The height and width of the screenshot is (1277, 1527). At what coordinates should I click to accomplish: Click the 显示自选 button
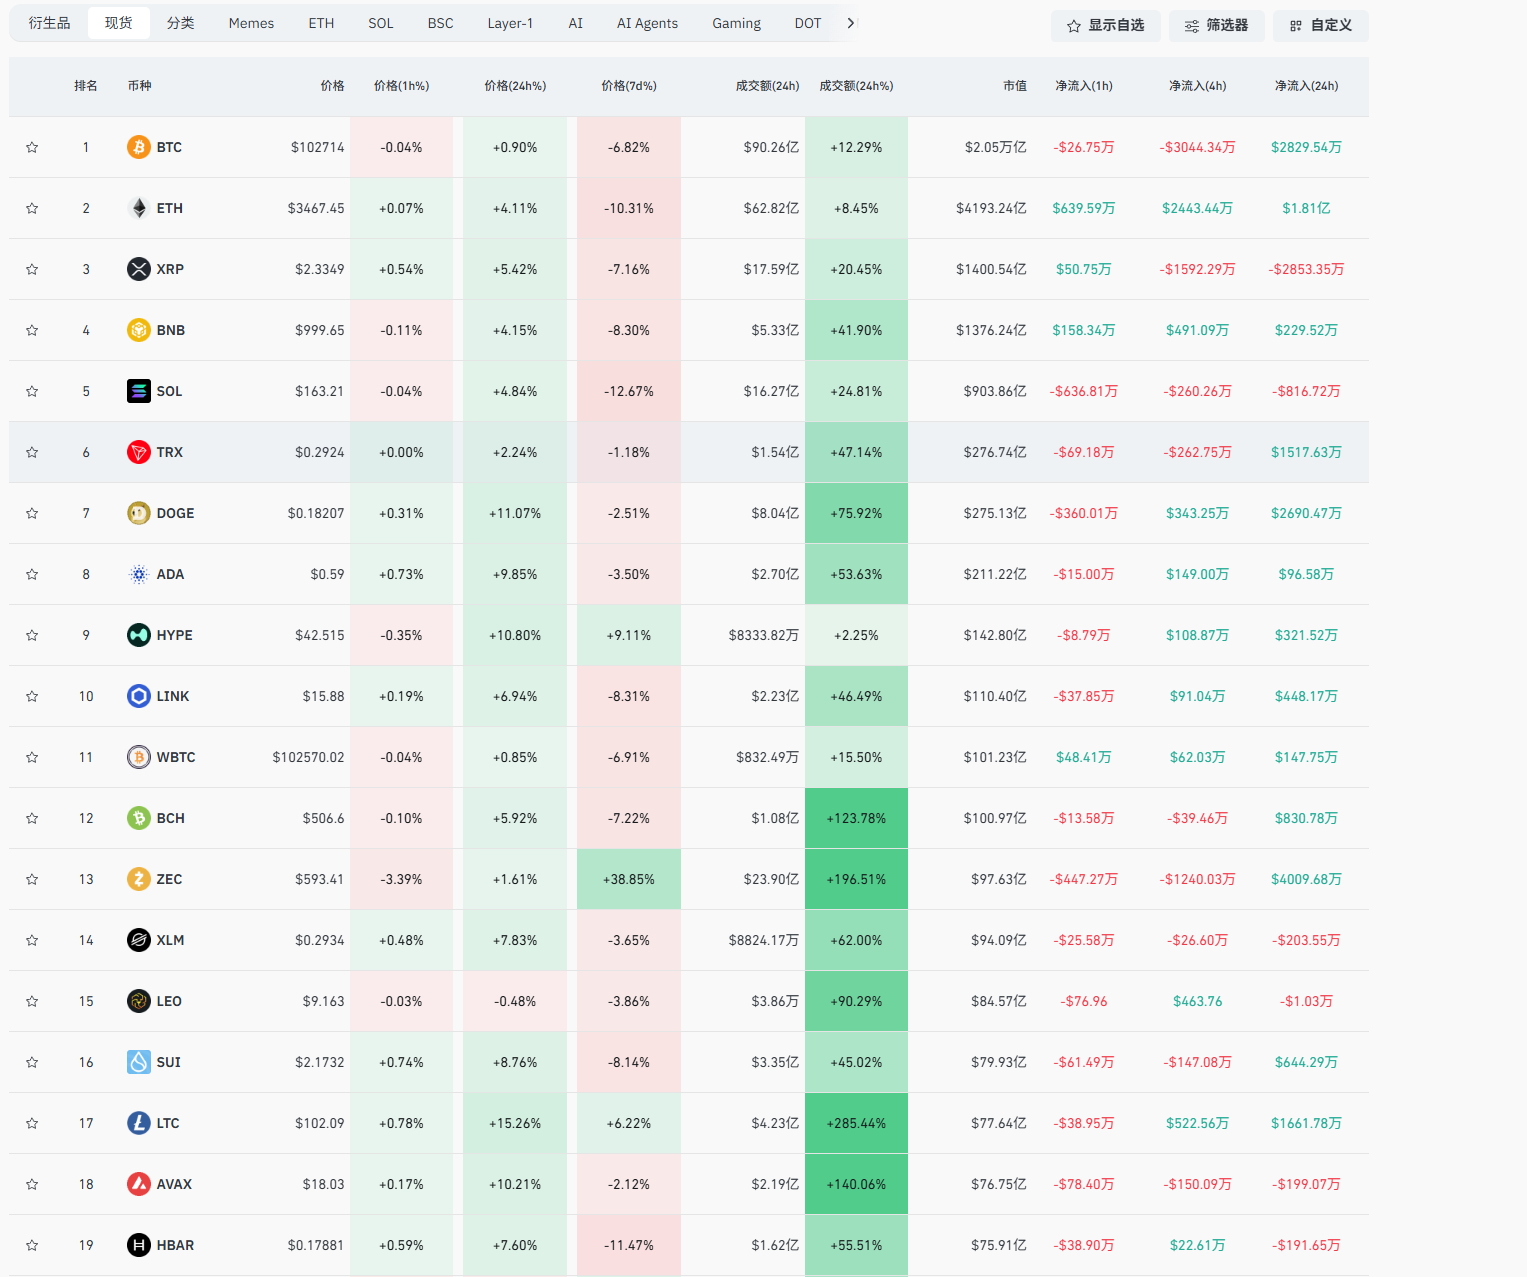1105,26
